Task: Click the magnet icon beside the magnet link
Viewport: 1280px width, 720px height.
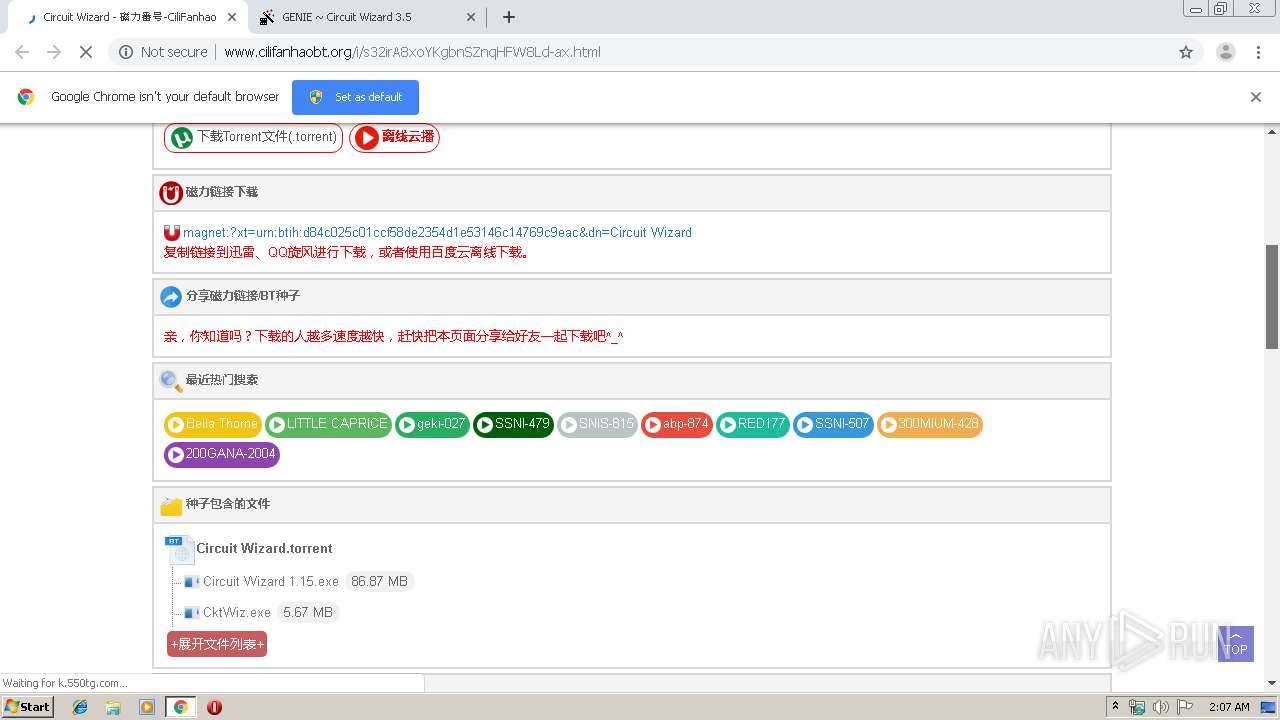Action: click(172, 232)
